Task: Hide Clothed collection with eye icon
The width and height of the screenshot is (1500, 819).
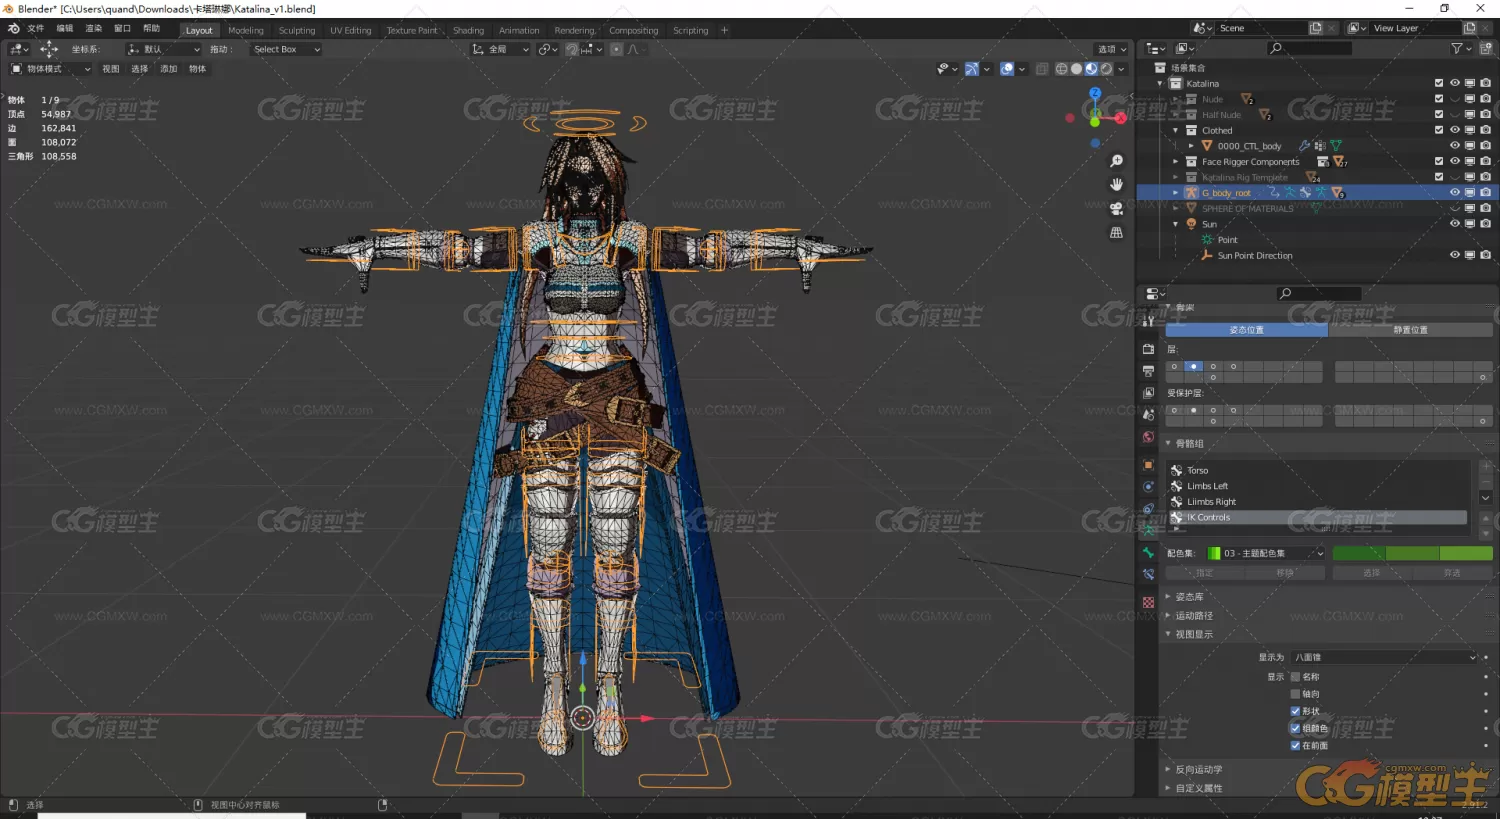Action: 1455,130
